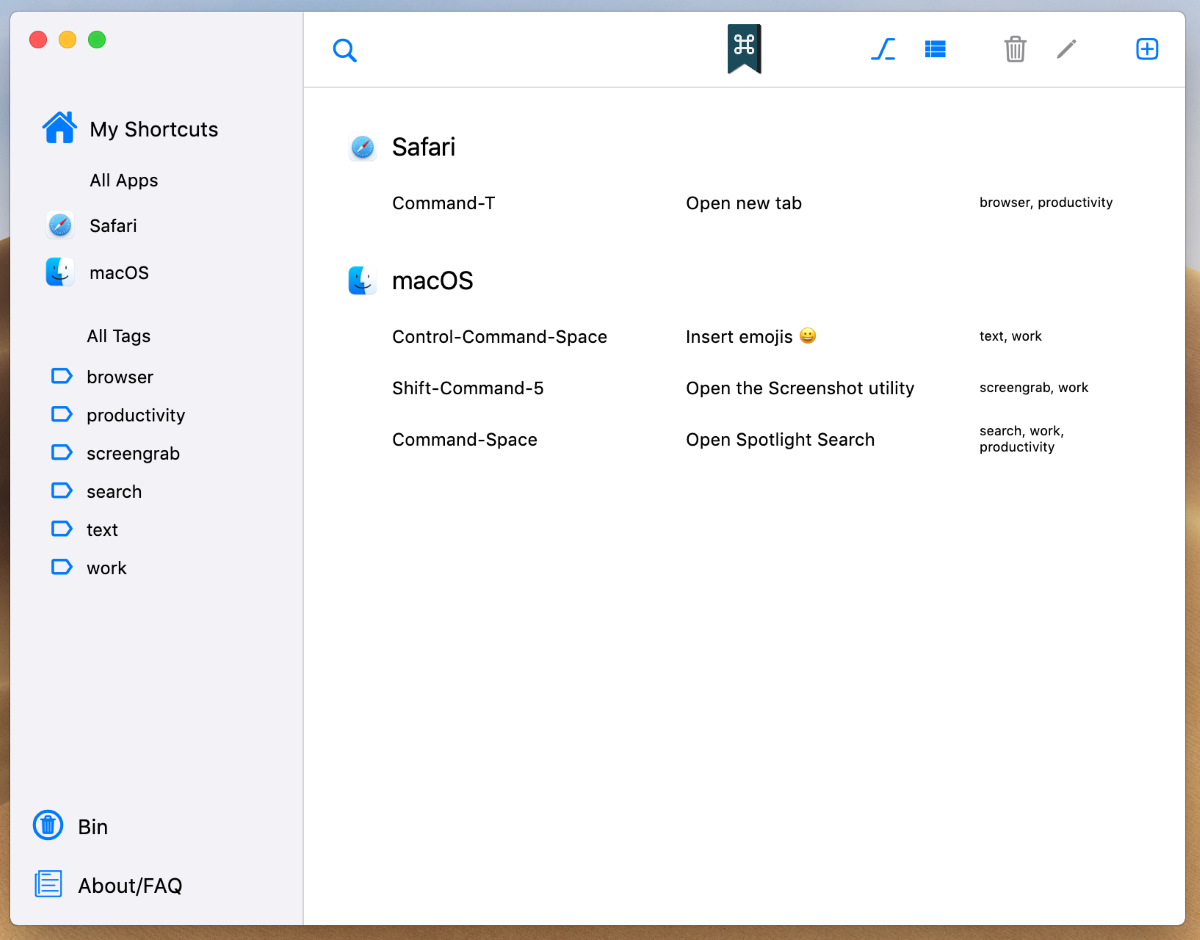Click the 'browser, productivity' tags cell

(x=1046, y=202)
